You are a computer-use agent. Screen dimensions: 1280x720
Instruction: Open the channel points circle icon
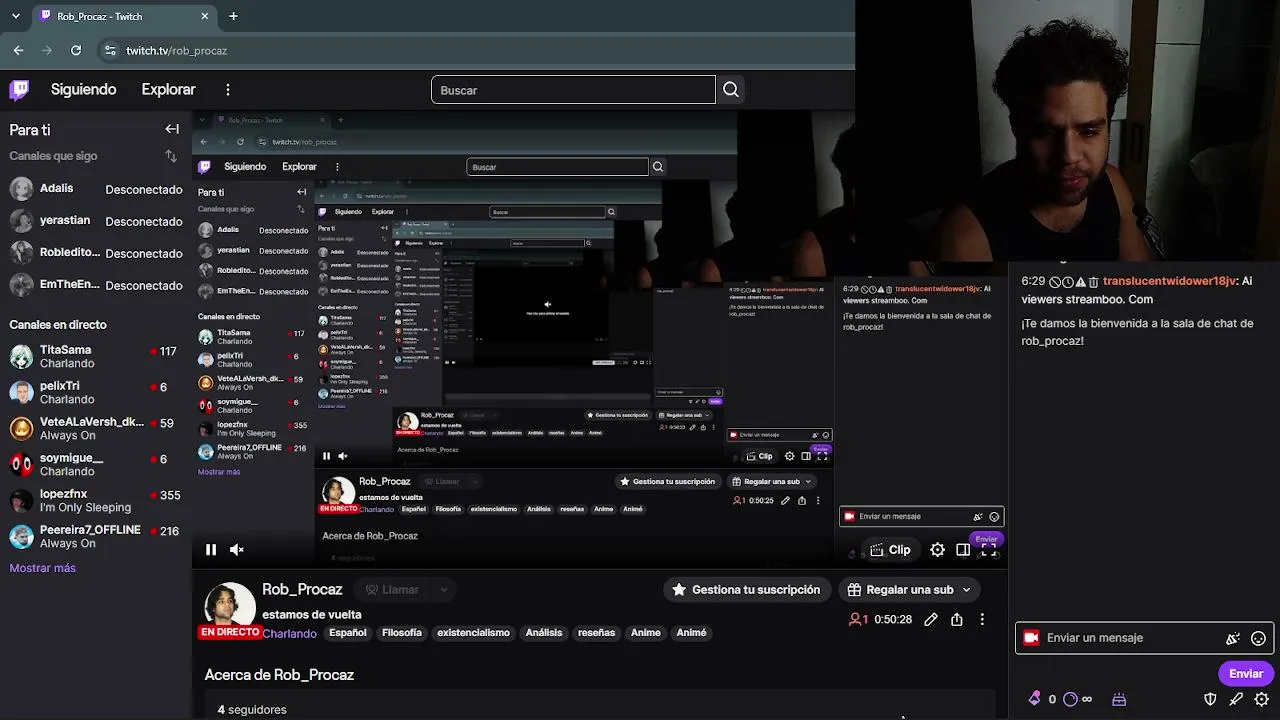point(1070,699)
